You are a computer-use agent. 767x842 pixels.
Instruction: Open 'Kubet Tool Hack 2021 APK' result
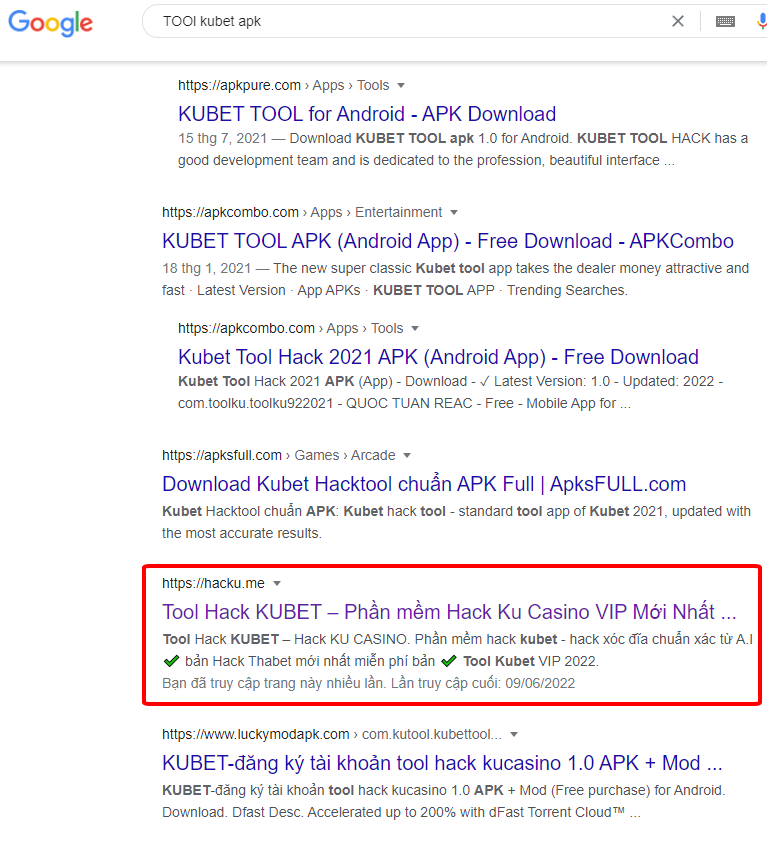[x=438, y=357]
